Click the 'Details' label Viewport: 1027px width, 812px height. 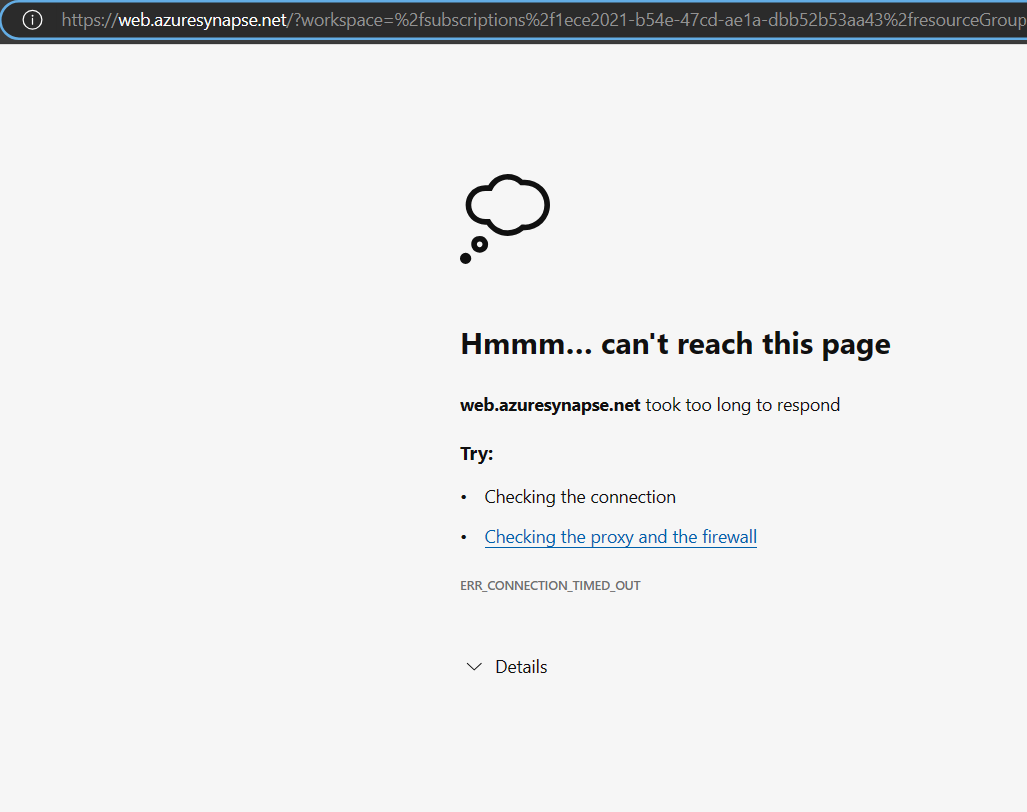(521, 667)
